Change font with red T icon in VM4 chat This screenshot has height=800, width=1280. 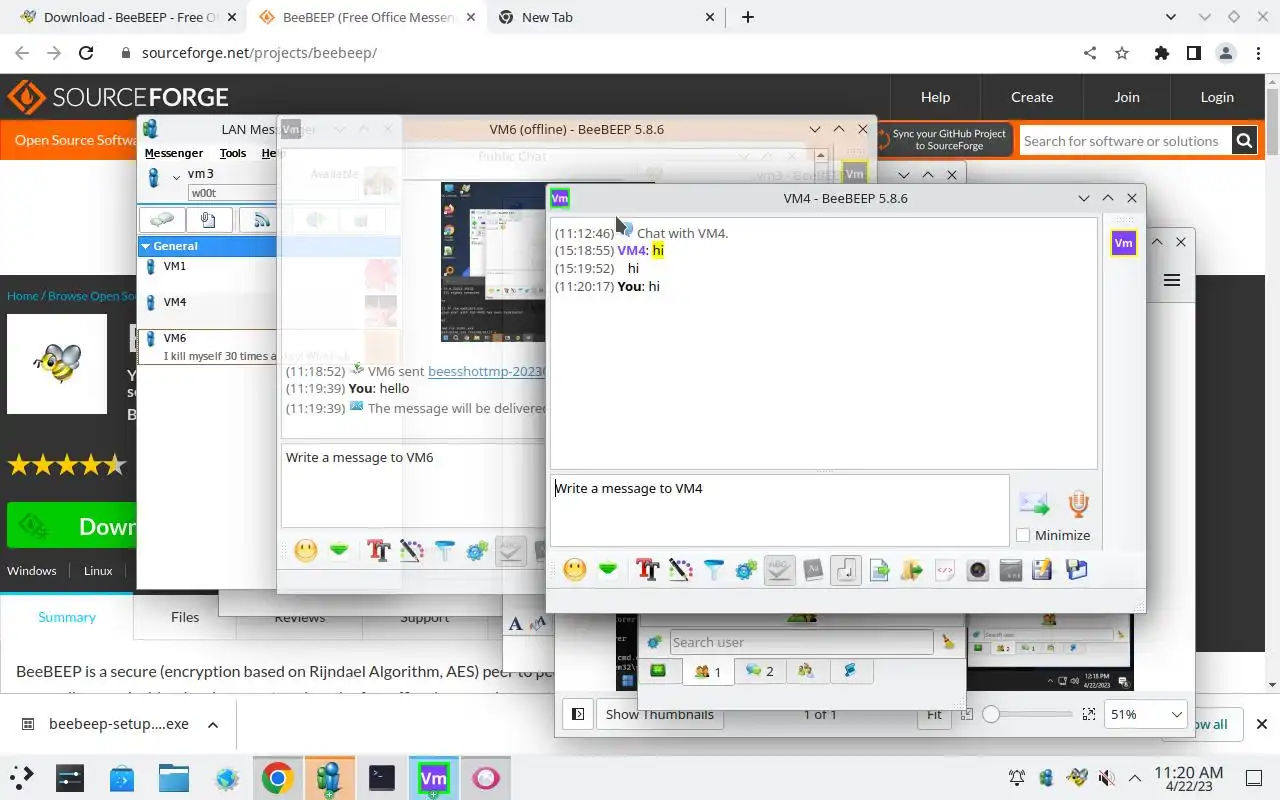(647, 570)
